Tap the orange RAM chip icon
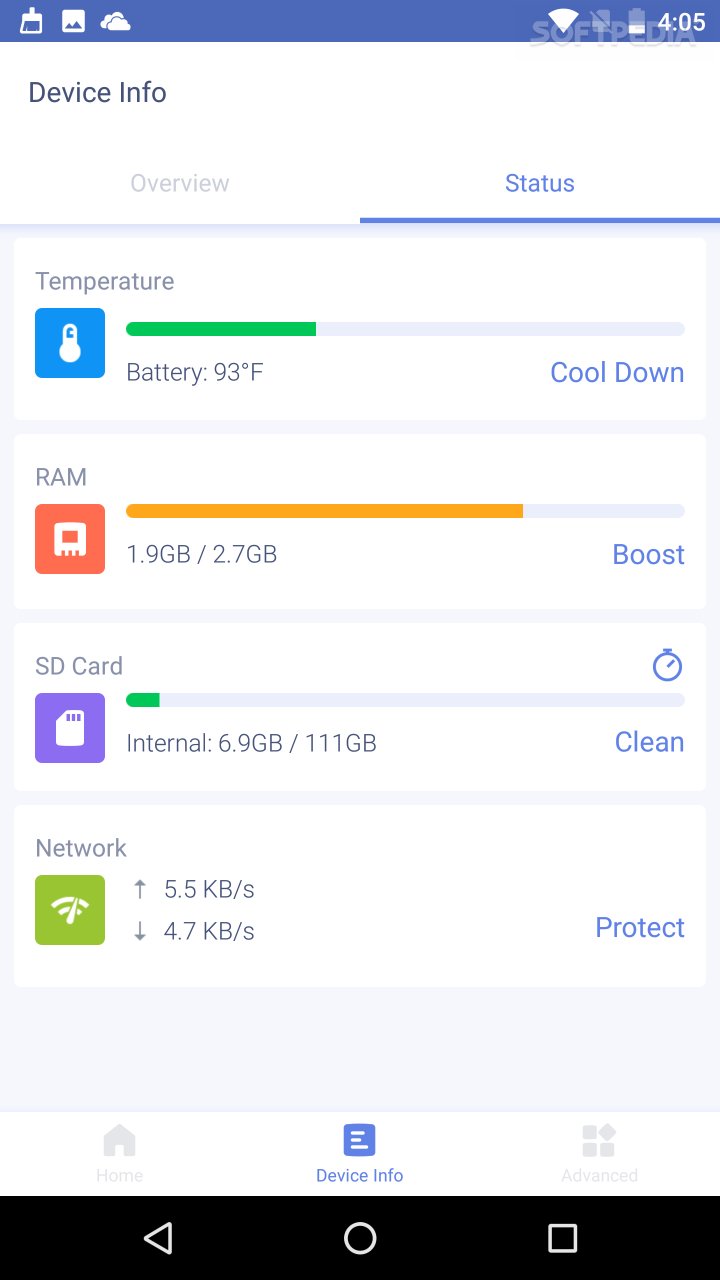The image size is (720, 1280). tap(70, 539)
